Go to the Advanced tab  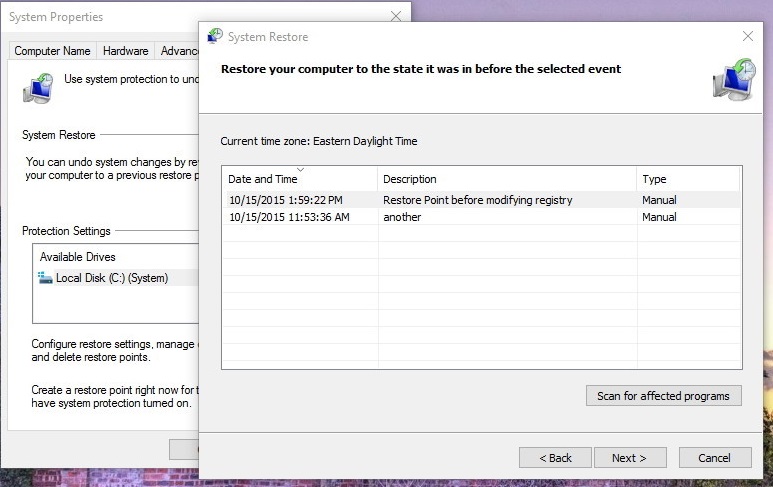178,51
